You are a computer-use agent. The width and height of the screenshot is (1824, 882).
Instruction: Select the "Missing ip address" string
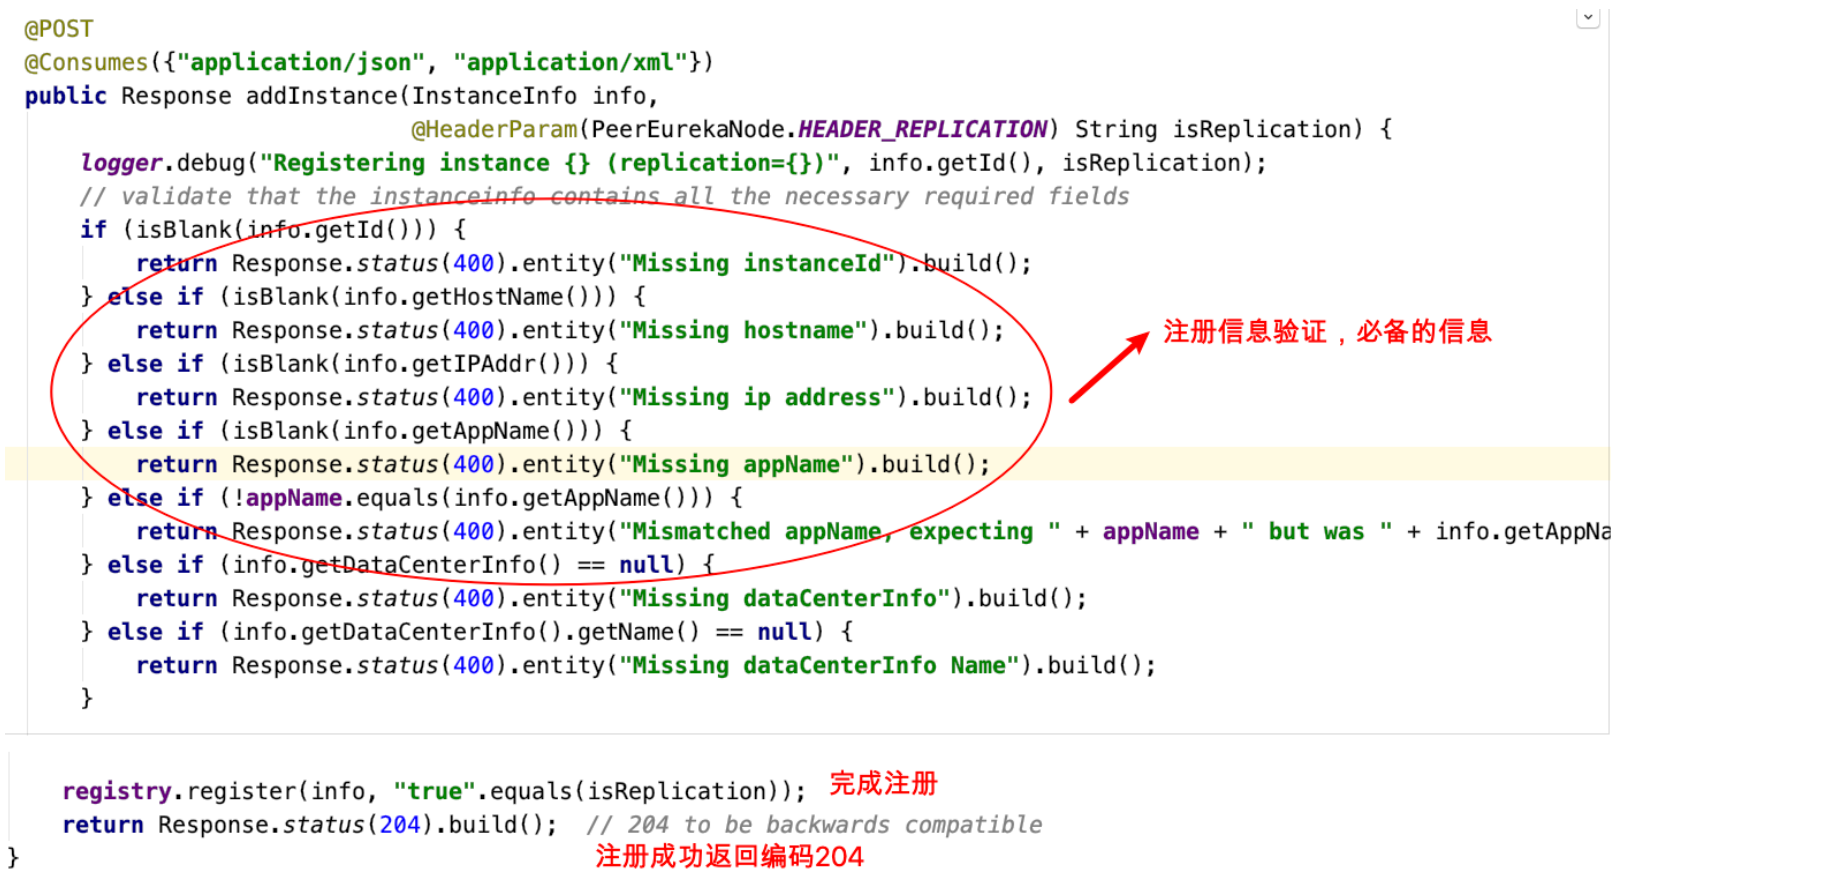(757, 397)
